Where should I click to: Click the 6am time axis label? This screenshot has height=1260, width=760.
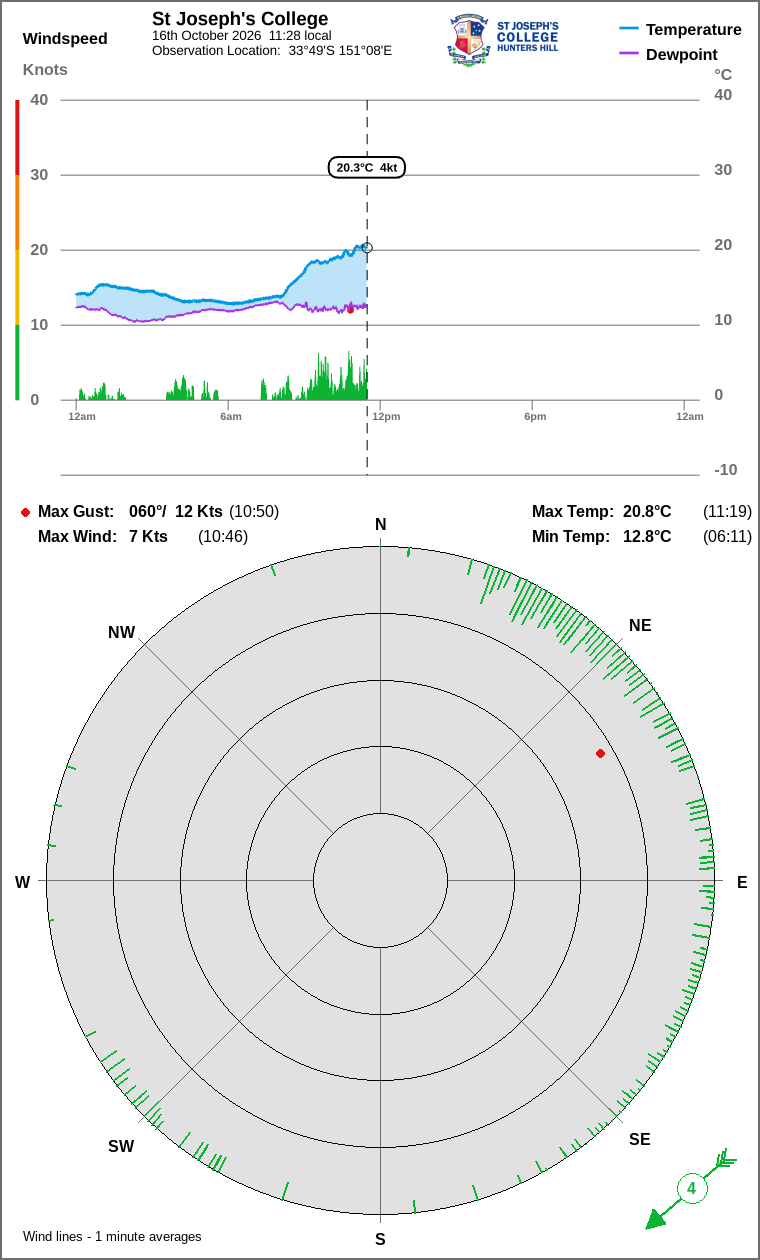(231, 416)
